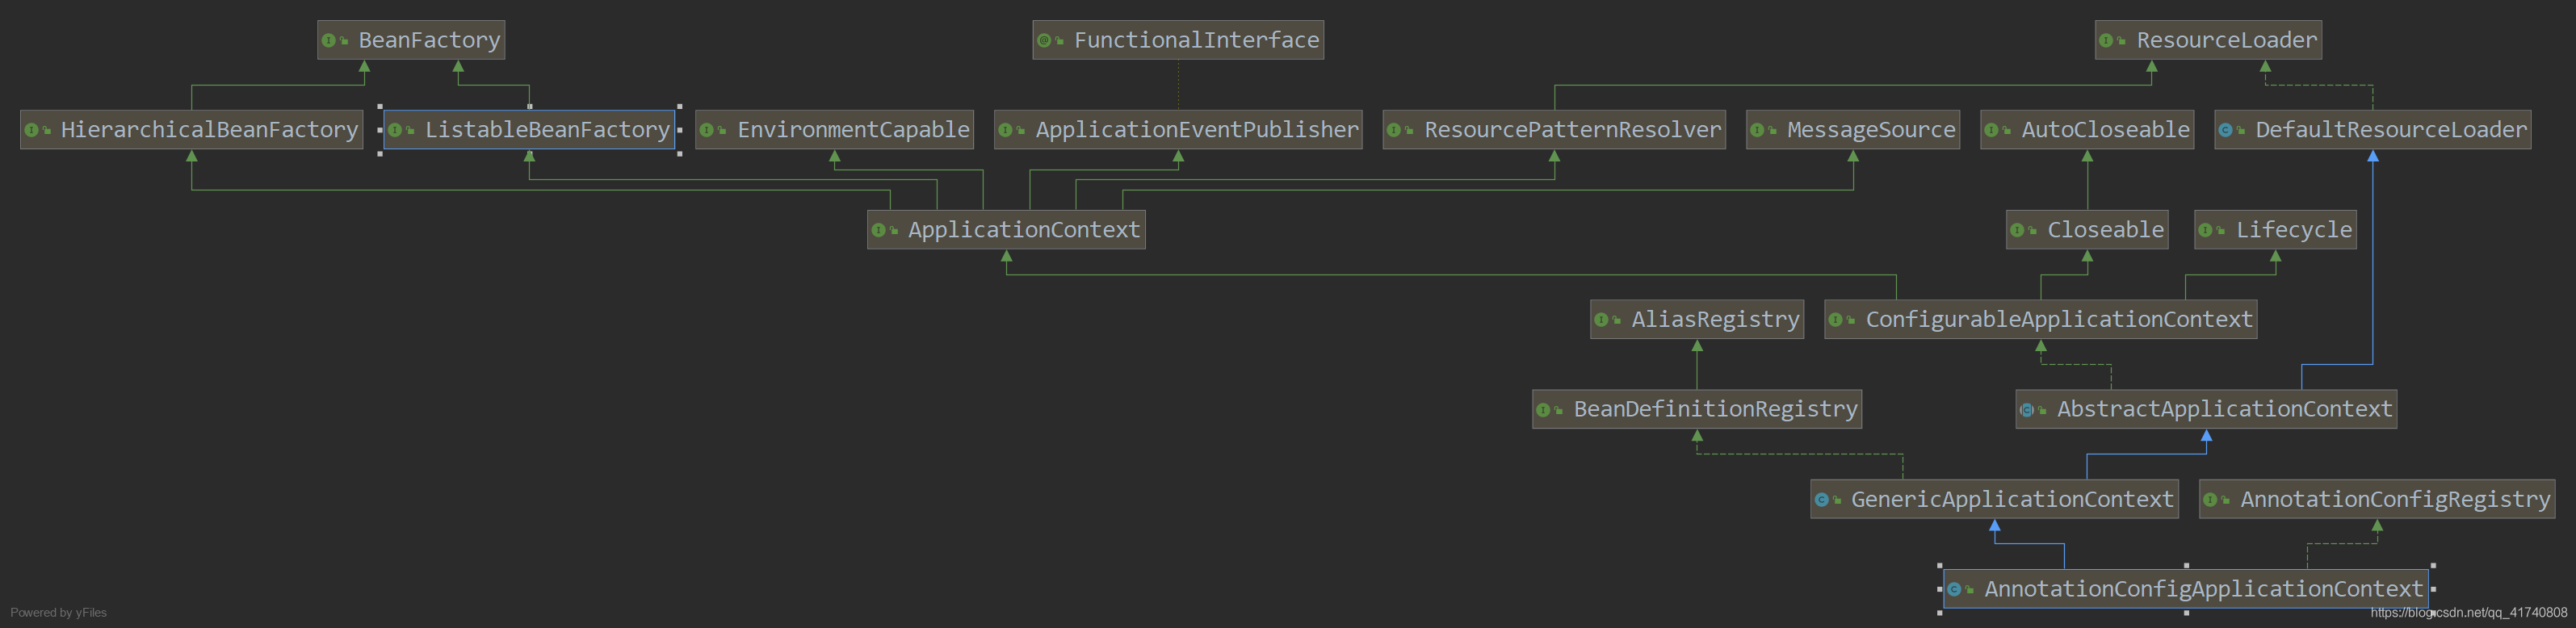
Task: Select the Closeable node text
Action: coord(2106,230)
